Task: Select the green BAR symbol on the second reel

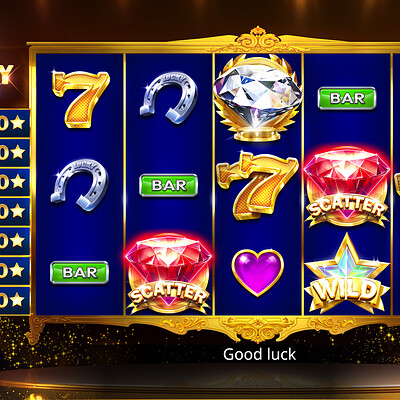Action: (168, 185)
